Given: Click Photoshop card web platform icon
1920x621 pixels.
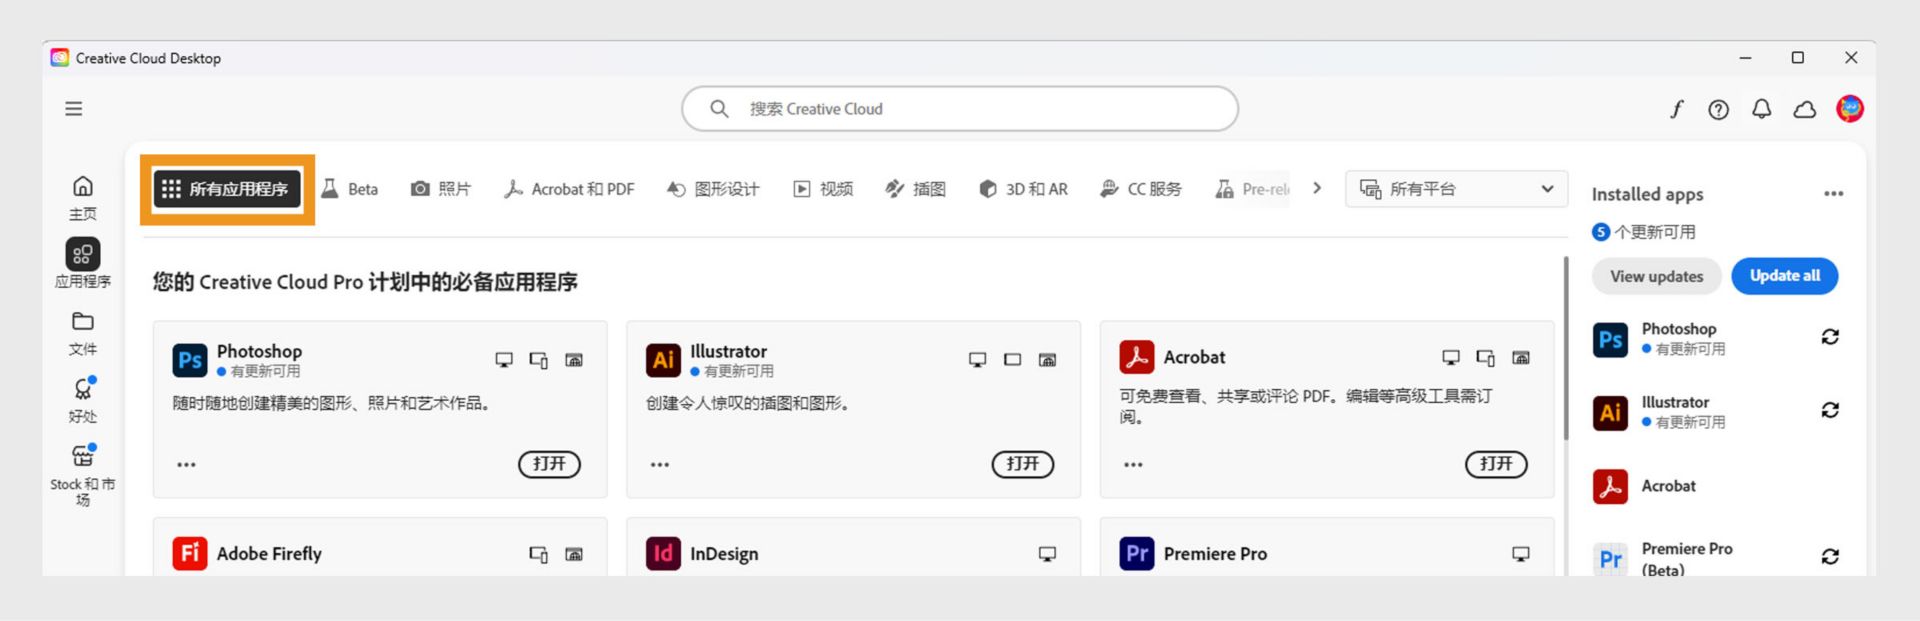Looking at the screenshot, I should (574, 360).
